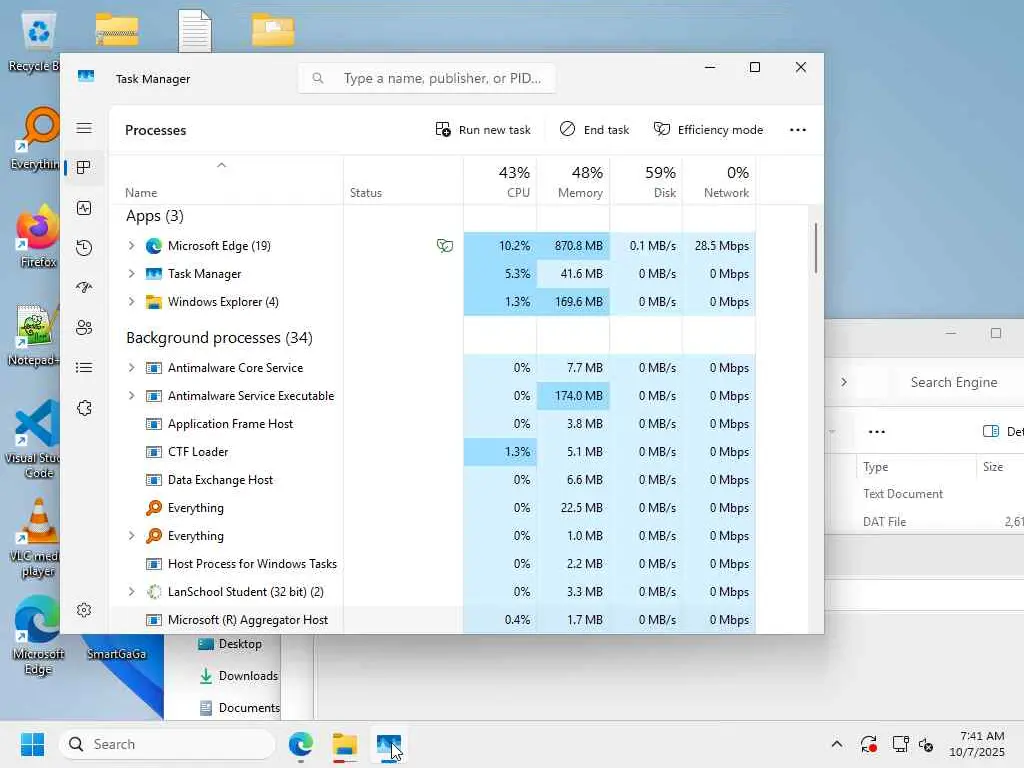This screenshot has width=1024, height=768.
Task: Expand LanSchool Student (32 bit) row
Action: click(x=131, y=592)
